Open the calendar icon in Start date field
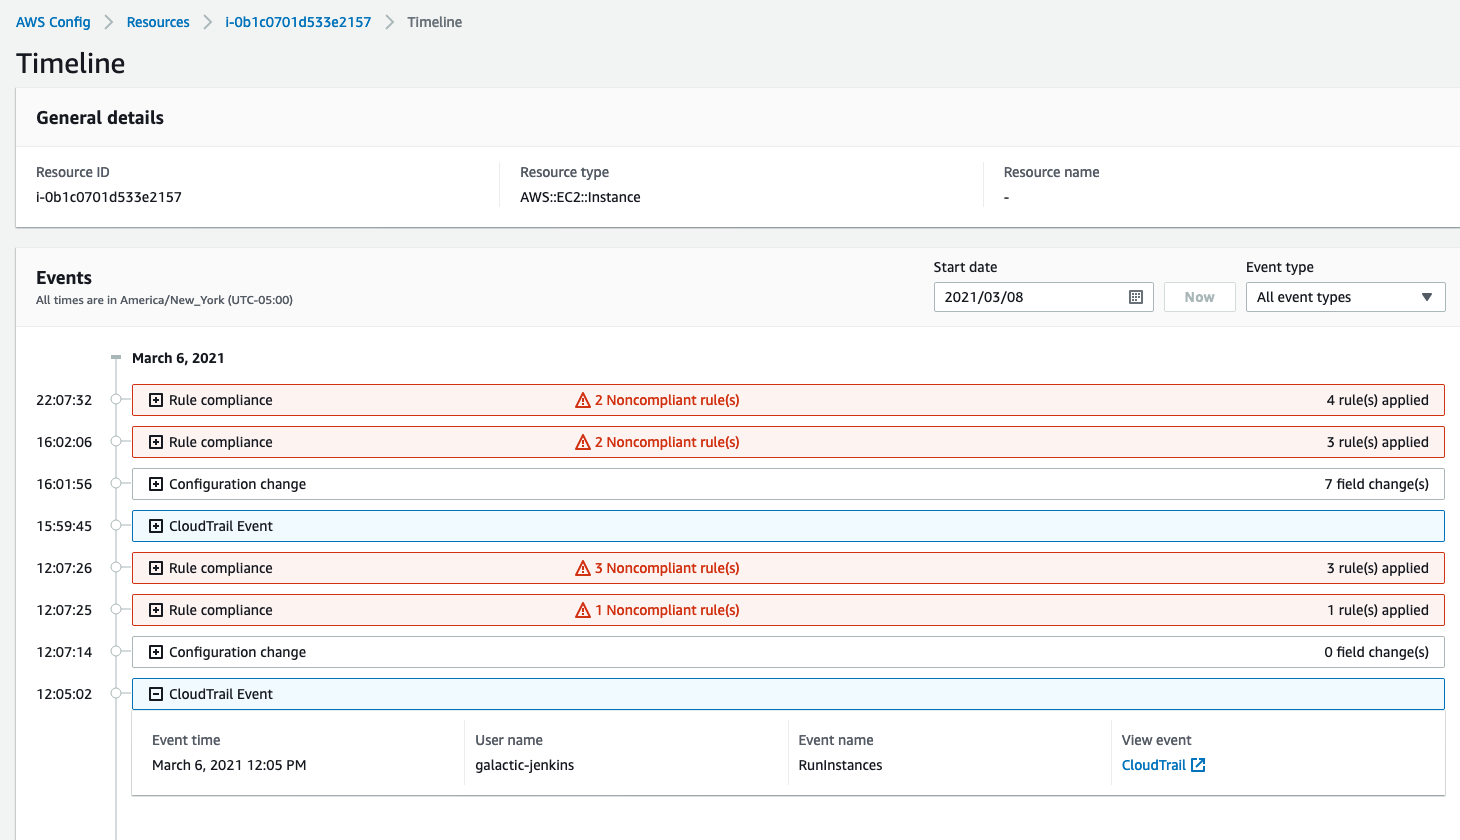1460x840 pixels. (x=1136, y=297)
